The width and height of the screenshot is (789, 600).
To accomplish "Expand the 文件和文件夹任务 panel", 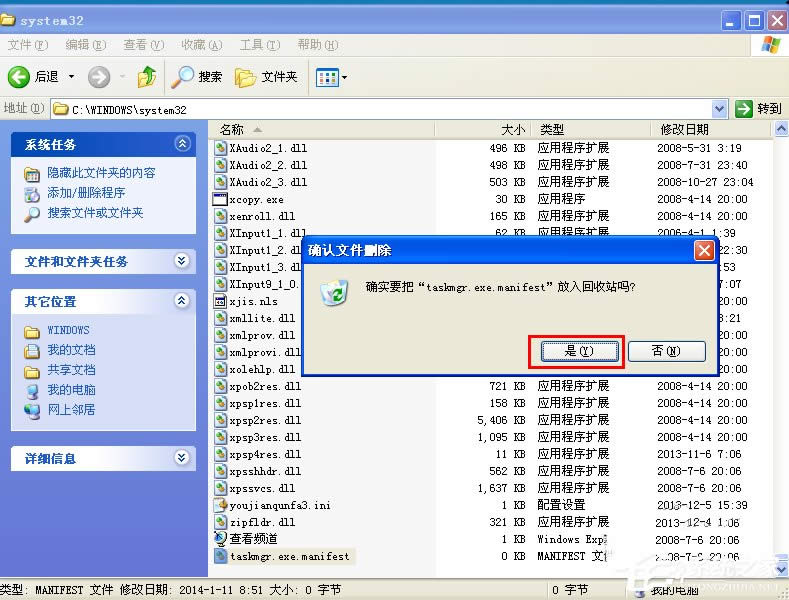I will [181, 261].
